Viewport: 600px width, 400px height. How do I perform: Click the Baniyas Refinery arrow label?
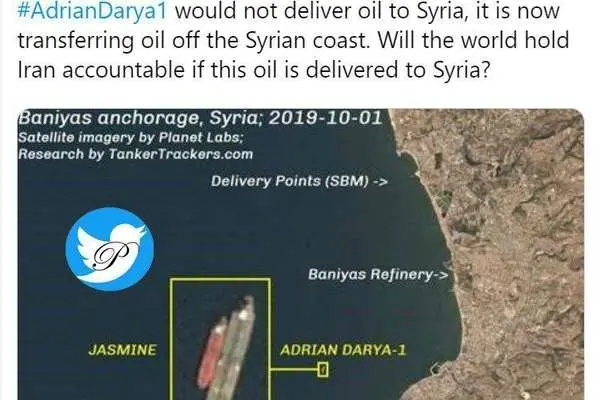pyautogui.click(x=378, y=274)
